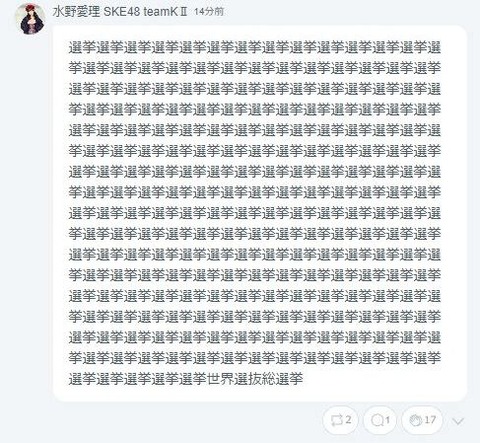The image size is (480, 443).
Task: Click the repost arrows icon
Action: click(336, 420)
